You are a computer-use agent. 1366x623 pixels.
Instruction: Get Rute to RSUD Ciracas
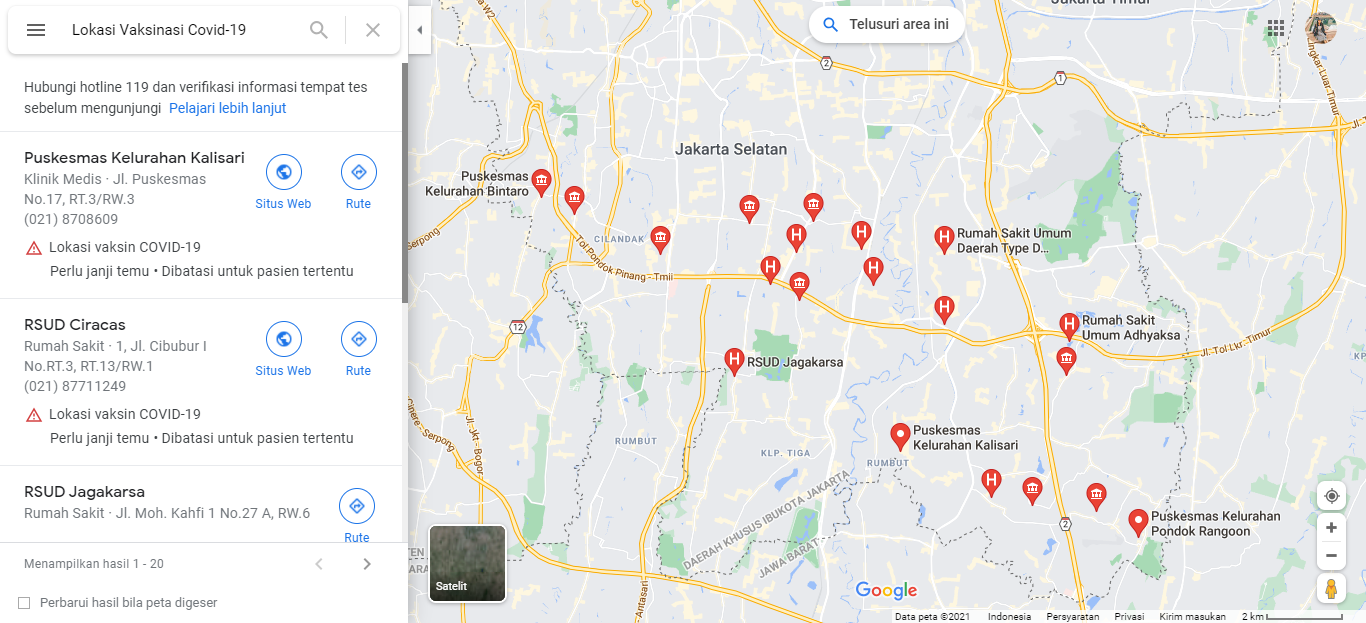pos(358,350)
